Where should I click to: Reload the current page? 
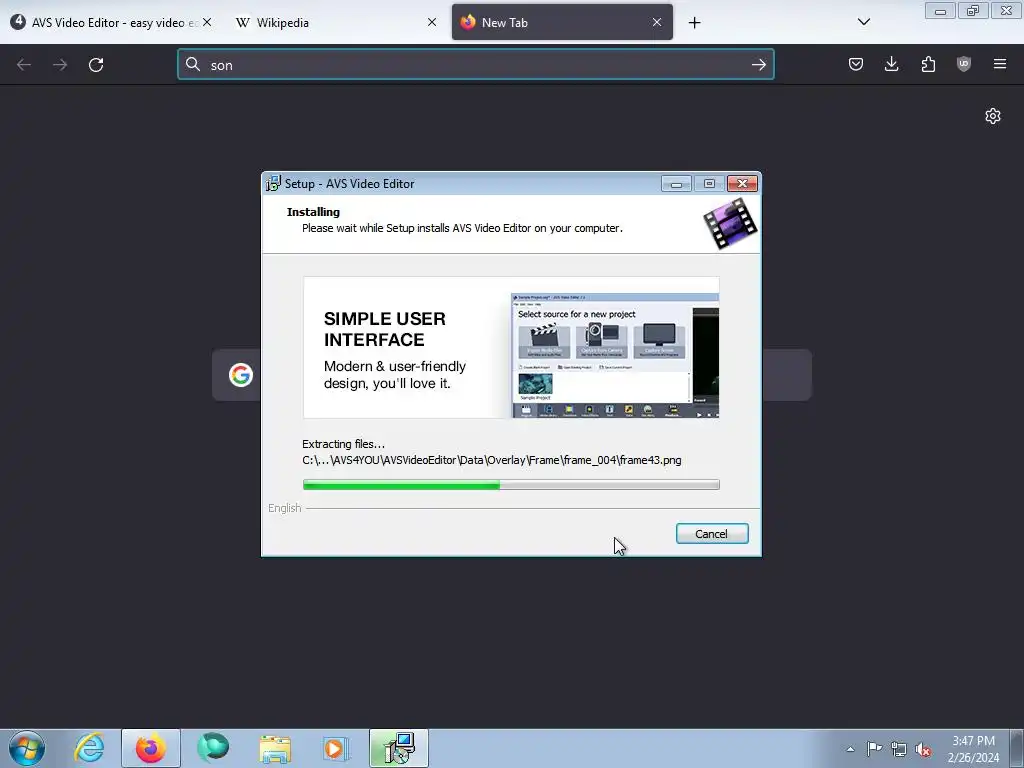[96, 65]
